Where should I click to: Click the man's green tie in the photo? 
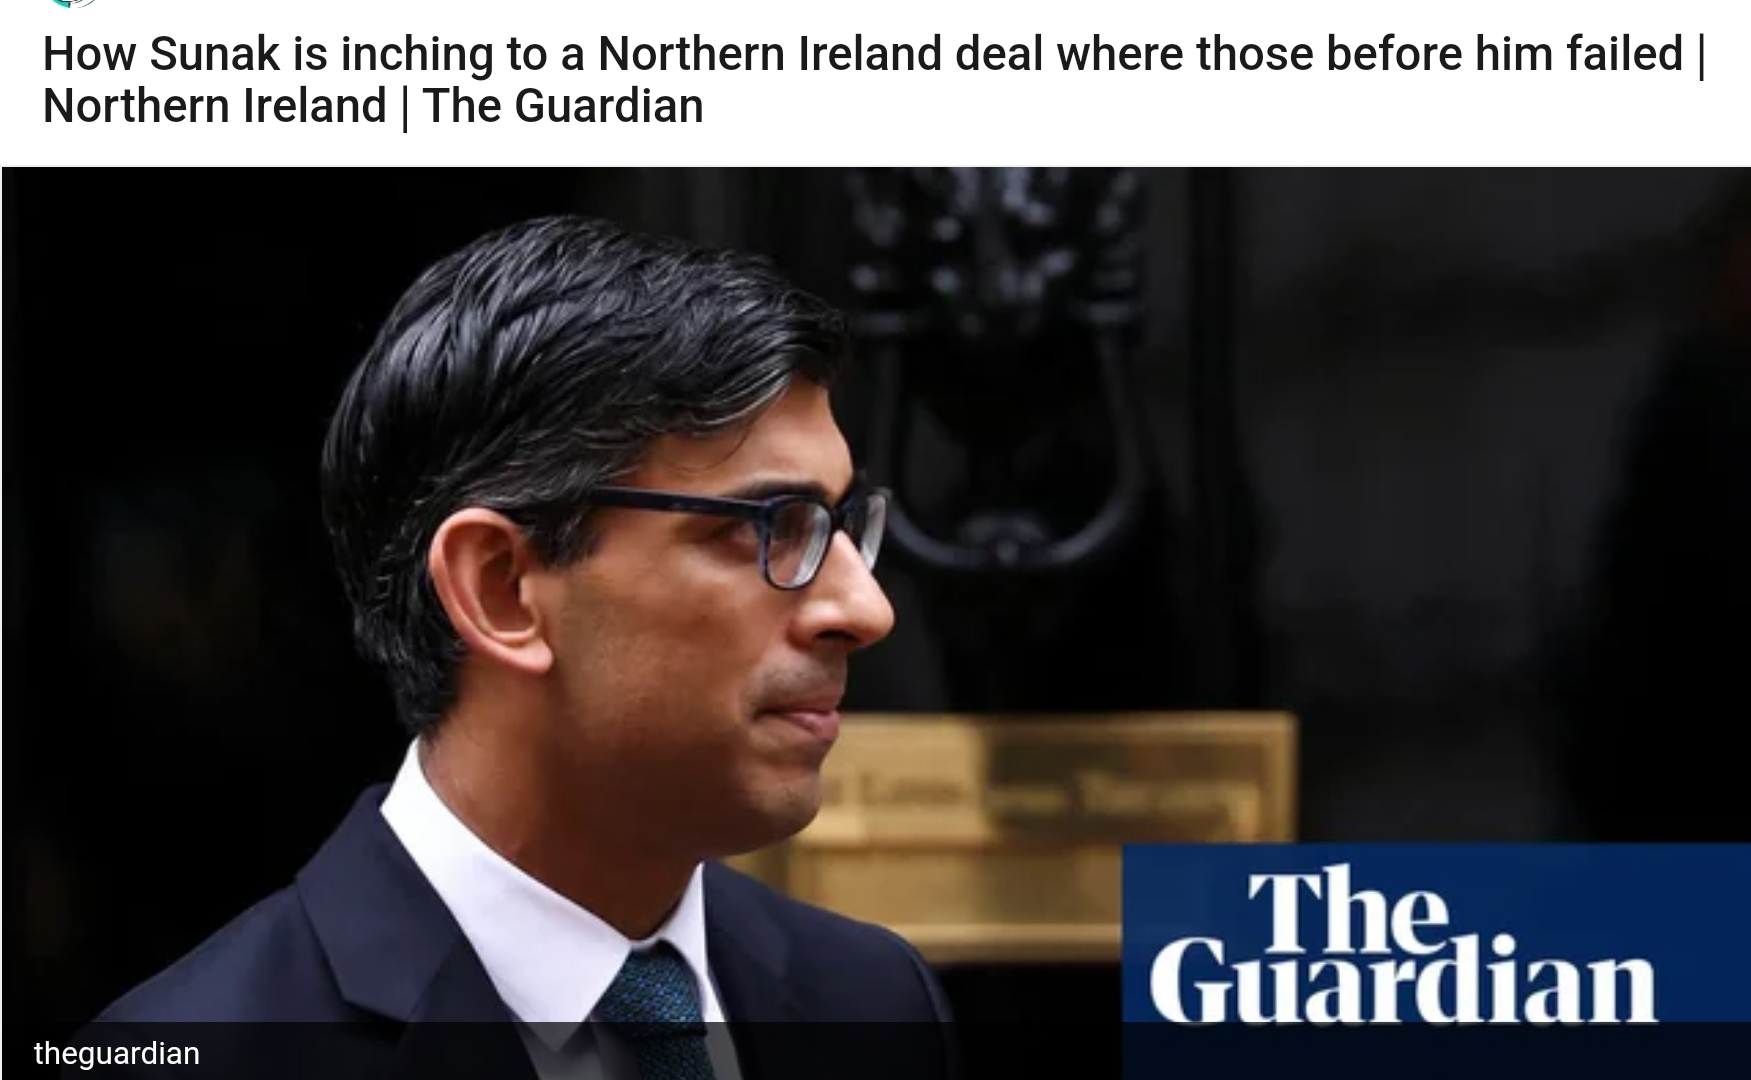click(x=658, y=1010)
